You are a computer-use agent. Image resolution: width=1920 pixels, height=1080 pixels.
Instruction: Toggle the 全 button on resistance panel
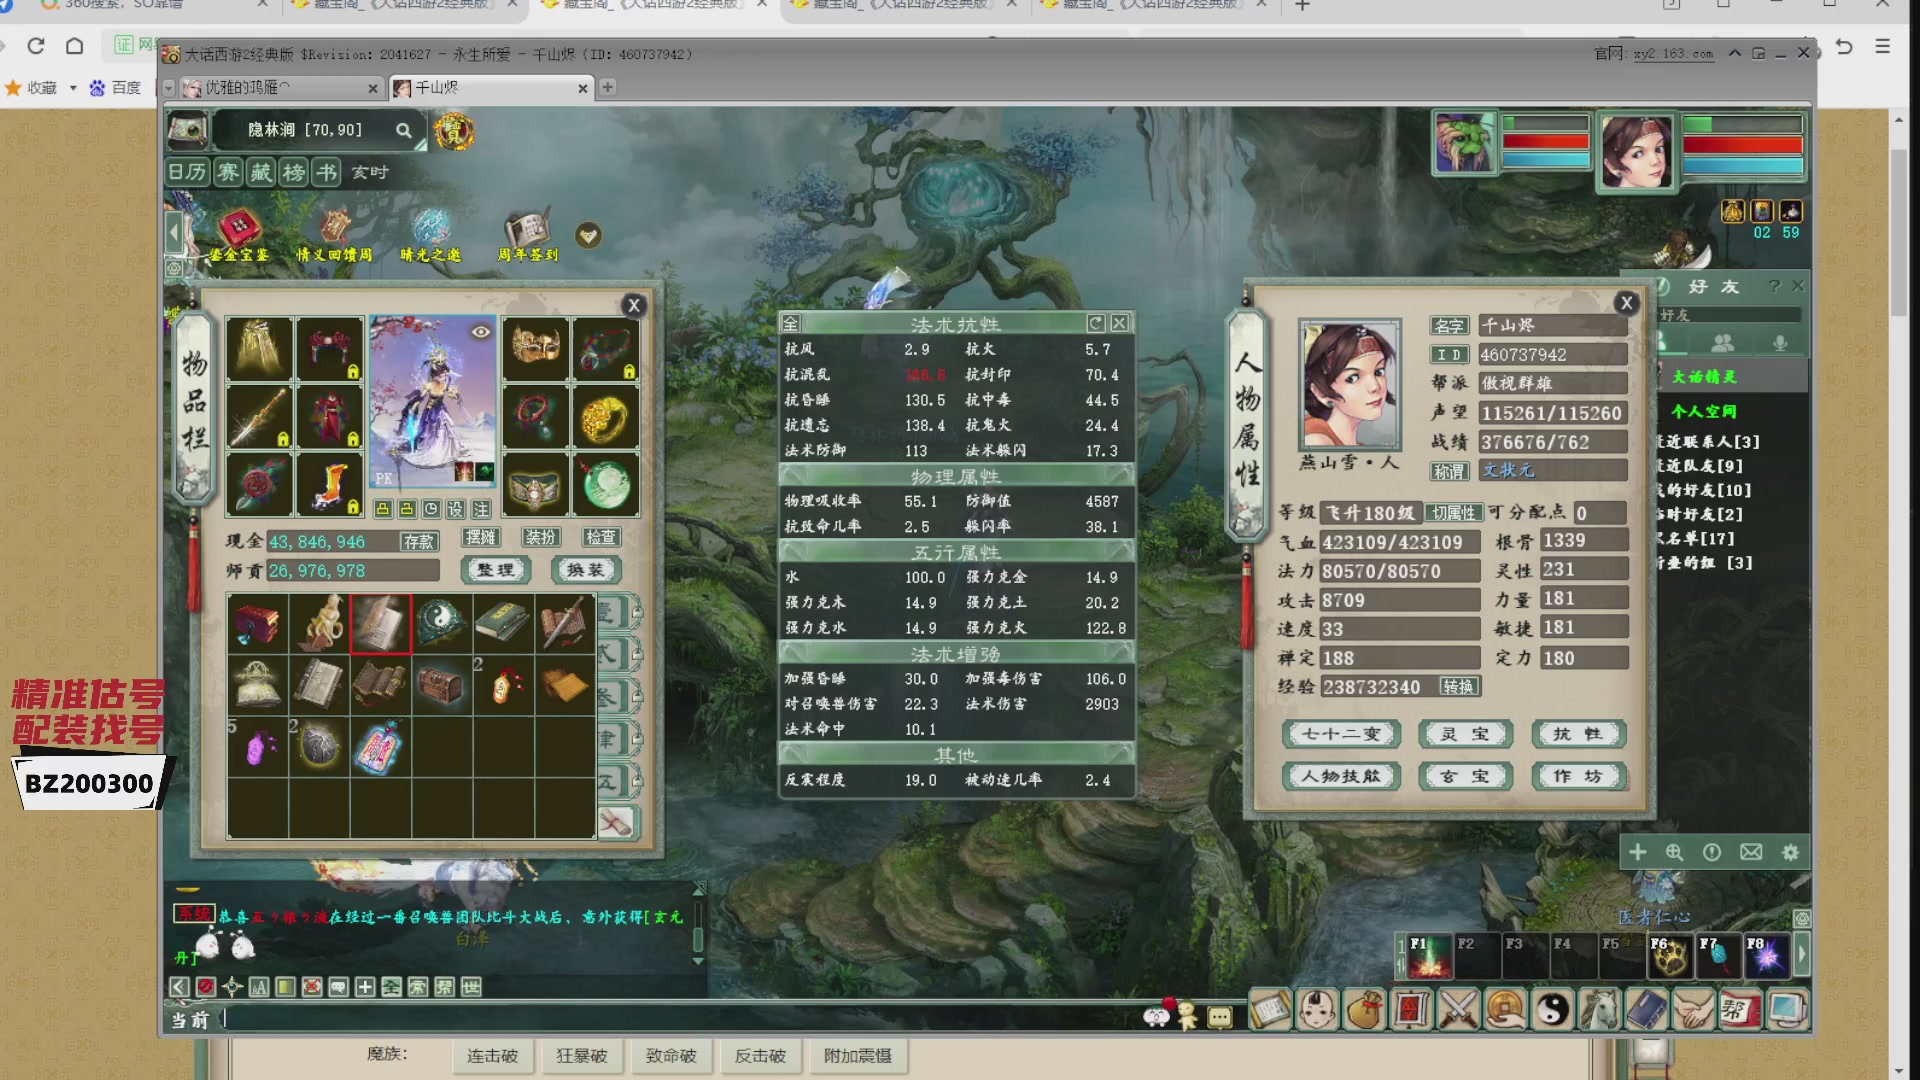(x=791, y=323)
